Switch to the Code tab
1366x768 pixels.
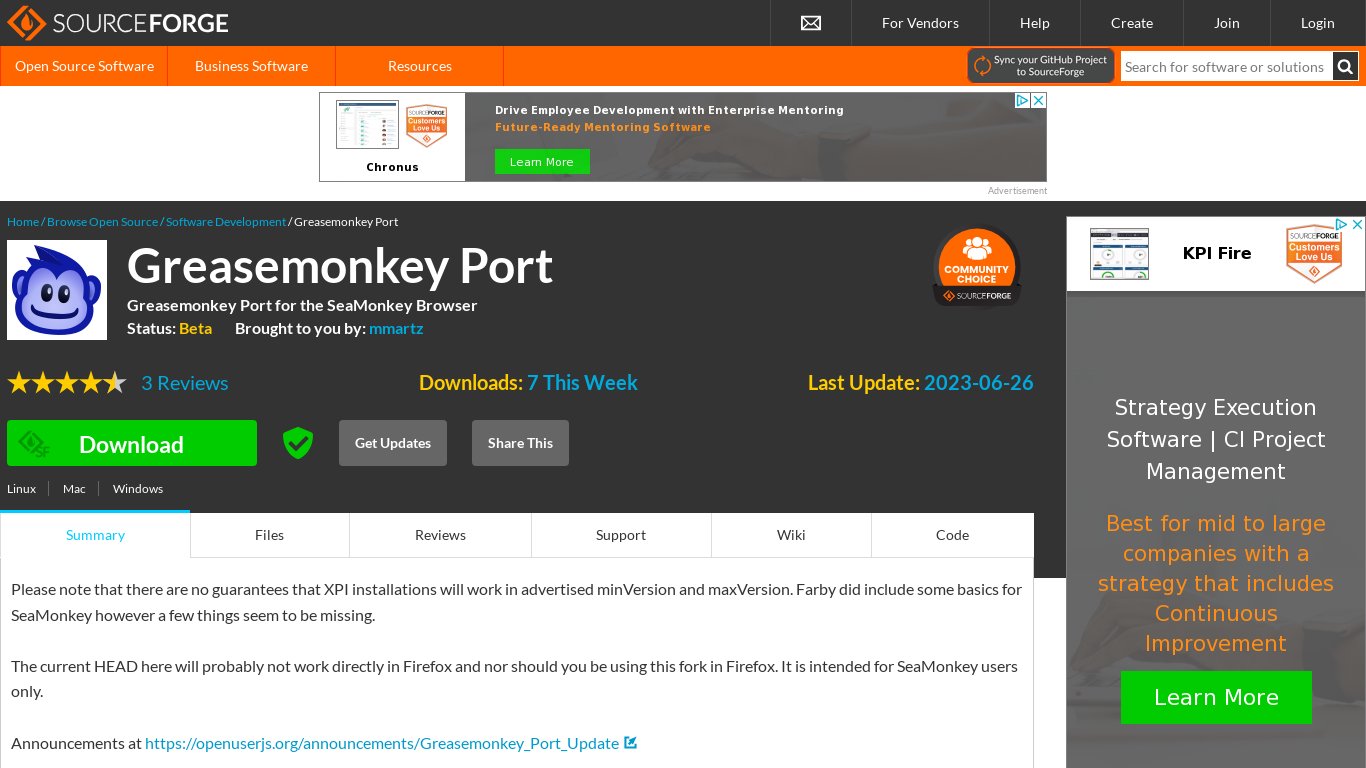tap(953, 535)
